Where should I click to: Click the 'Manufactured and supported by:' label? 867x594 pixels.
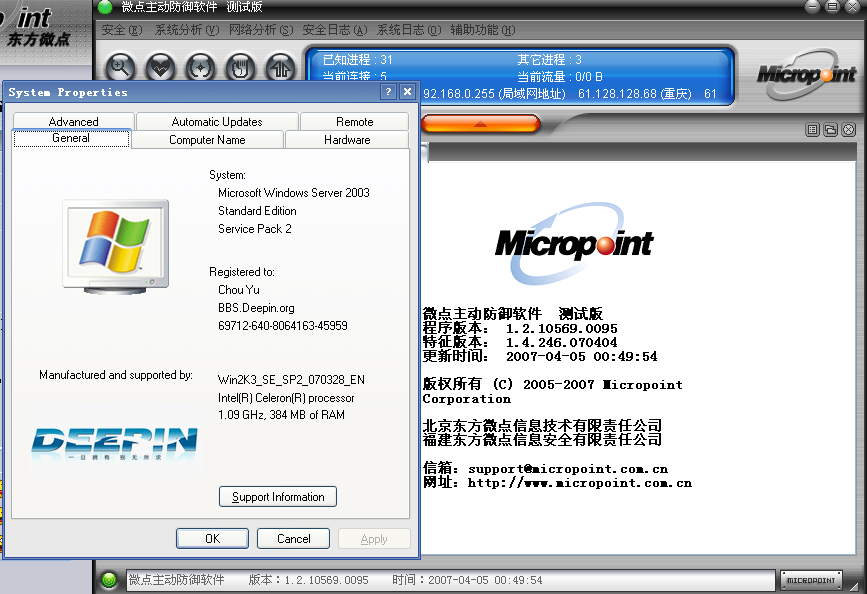click(116, 375)
